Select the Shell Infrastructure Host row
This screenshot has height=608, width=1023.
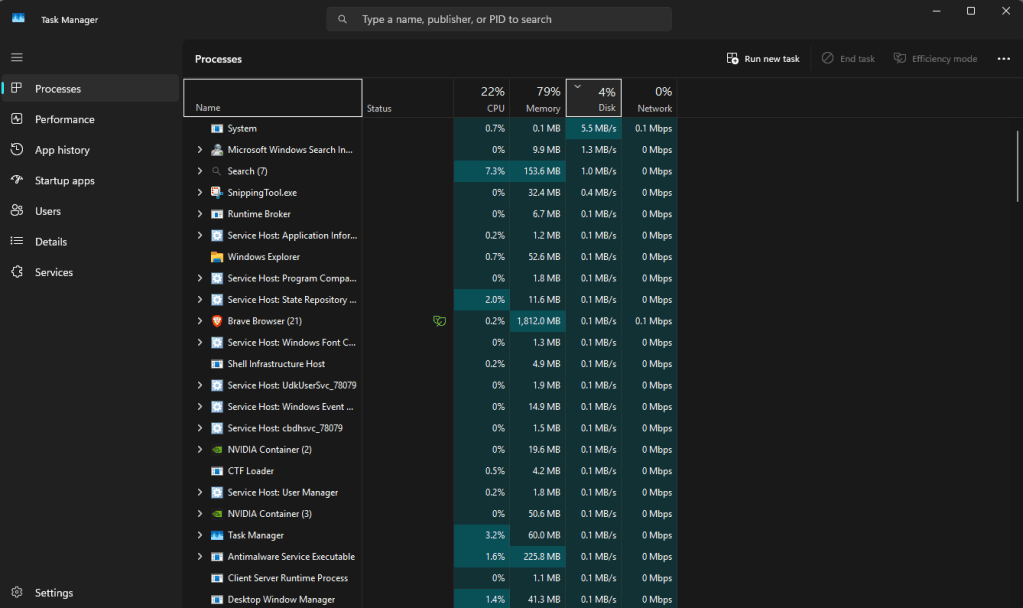431,364
